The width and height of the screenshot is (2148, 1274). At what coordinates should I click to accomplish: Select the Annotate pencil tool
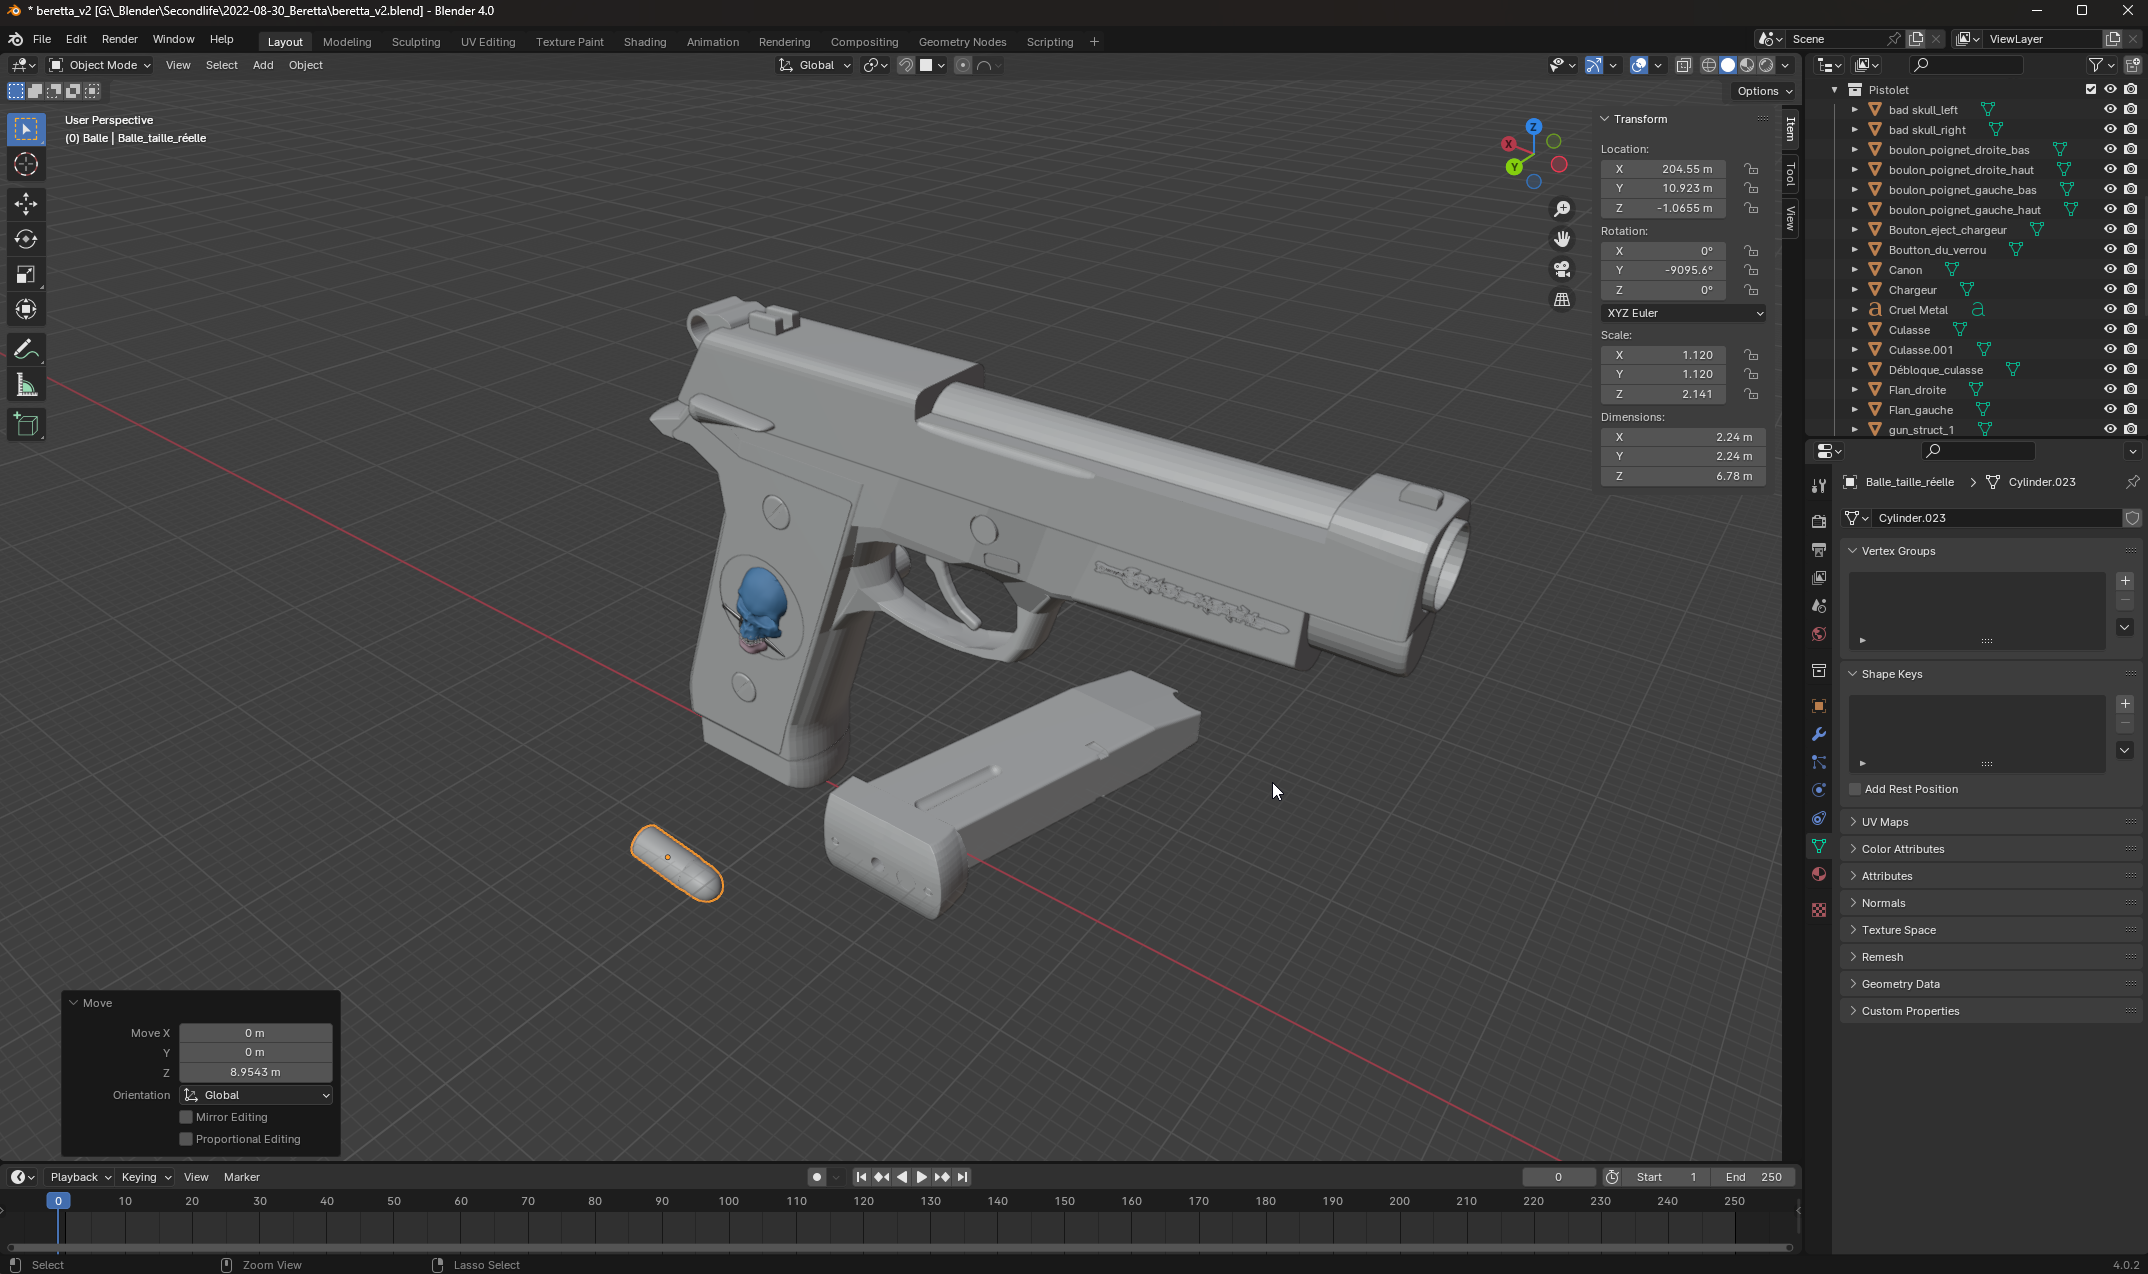tap(26, 349)
